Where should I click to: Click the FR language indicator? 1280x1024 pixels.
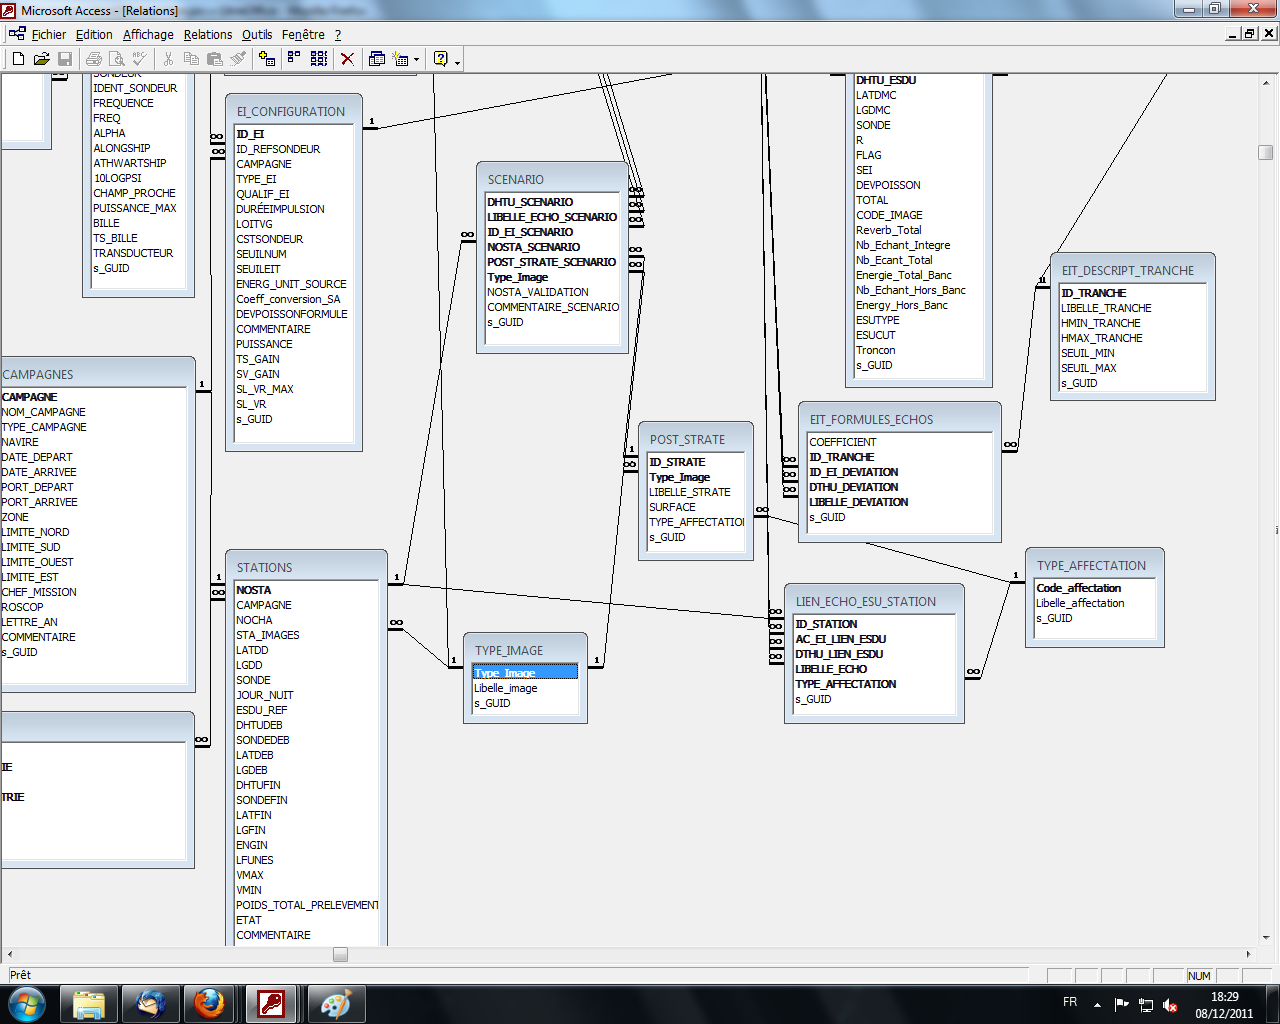tap(1070, 1002)
